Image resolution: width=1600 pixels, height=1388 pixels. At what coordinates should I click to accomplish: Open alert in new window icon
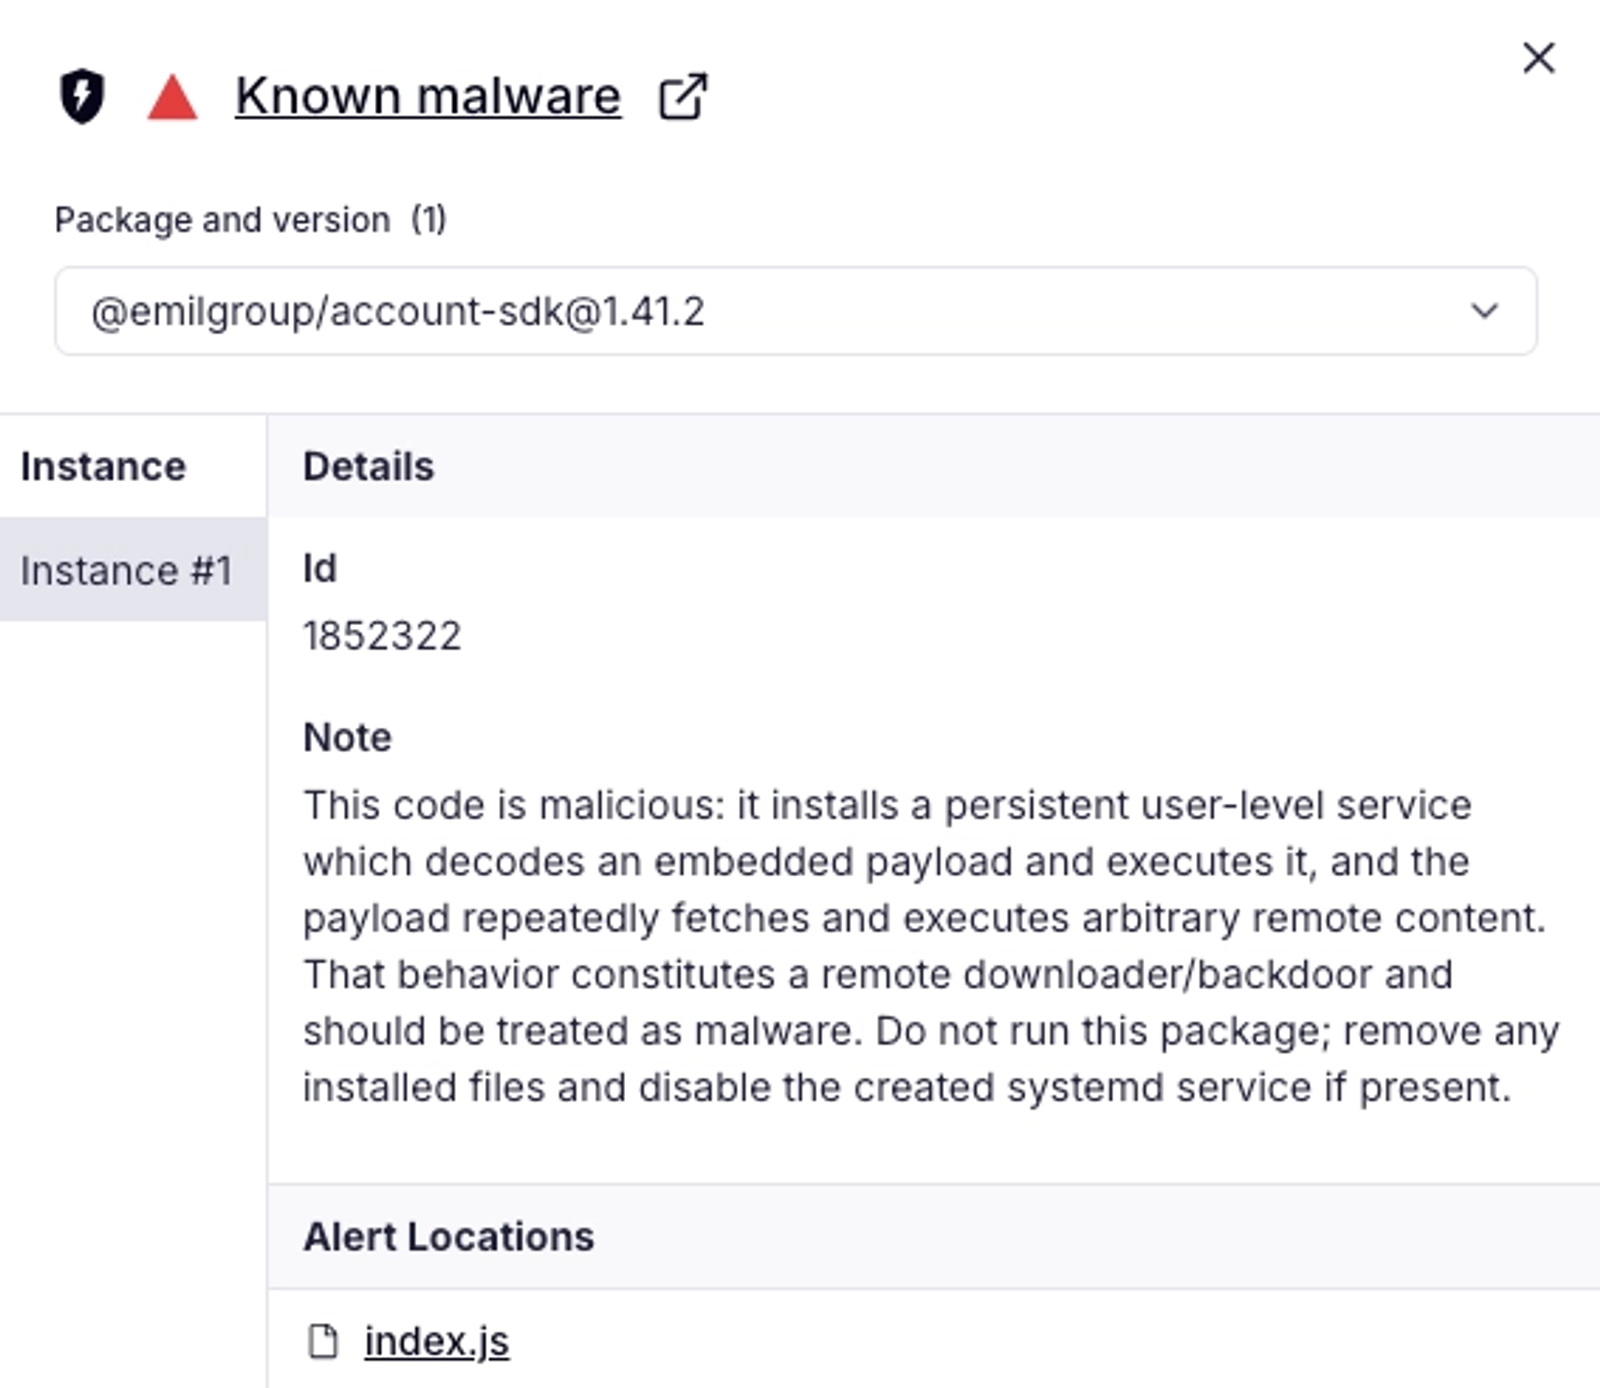pos(683,97)
